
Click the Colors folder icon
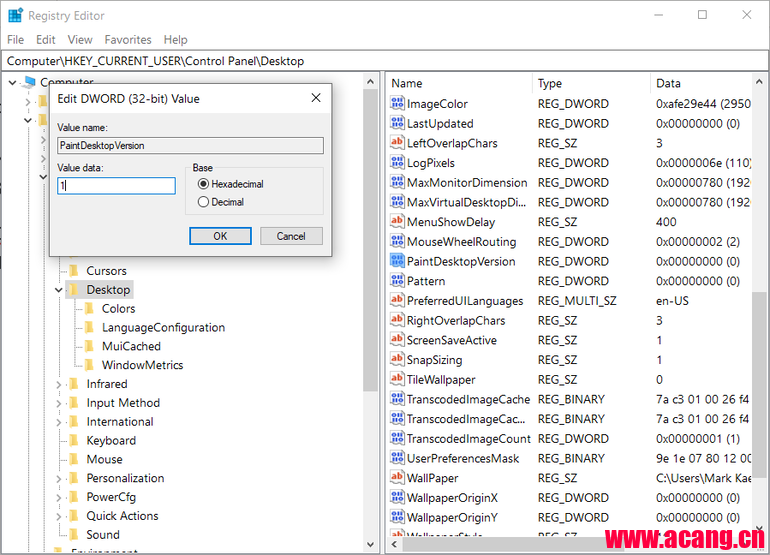pyautogui.click(x=89, y=308)
